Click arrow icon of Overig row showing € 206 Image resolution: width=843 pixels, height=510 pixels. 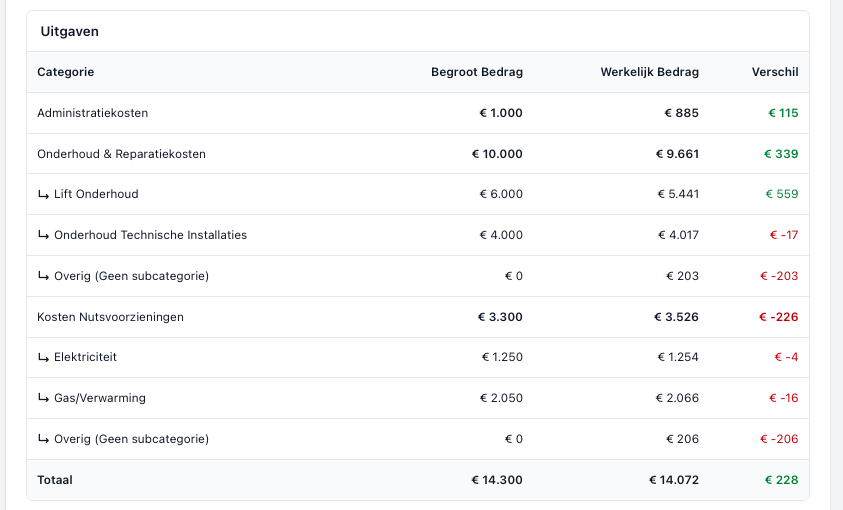(43, 439)
